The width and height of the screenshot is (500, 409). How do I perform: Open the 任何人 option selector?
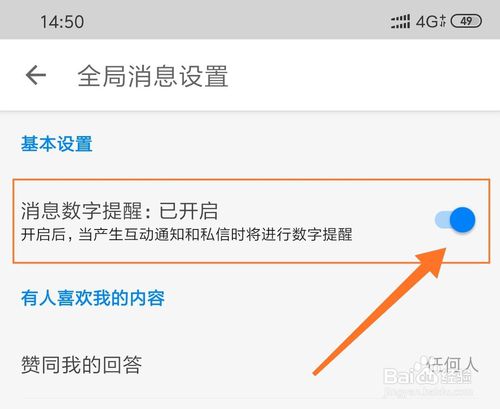[452, 364]
